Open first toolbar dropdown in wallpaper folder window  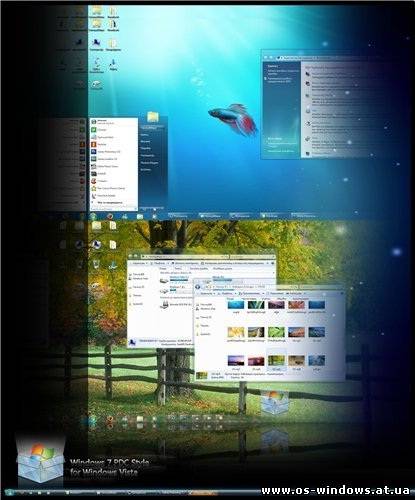[207, 294]
